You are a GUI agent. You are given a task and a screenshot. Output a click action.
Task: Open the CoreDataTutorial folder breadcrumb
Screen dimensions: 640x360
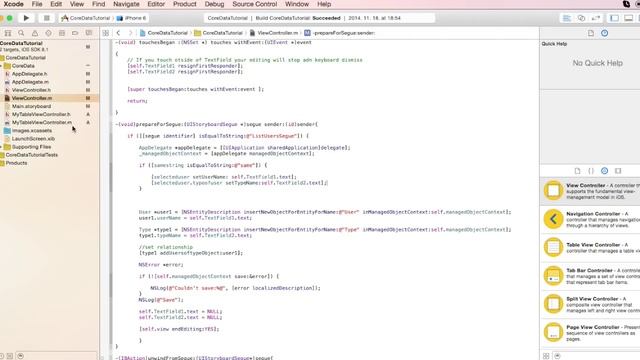click(x=218, y=33)
